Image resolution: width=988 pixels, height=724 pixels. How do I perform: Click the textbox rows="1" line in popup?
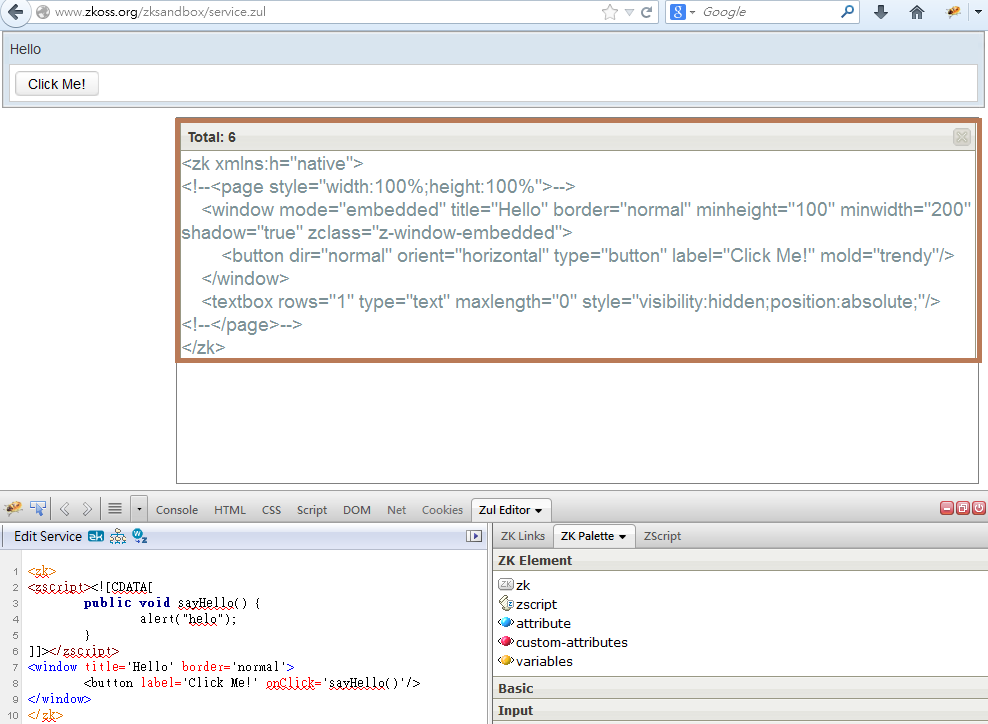[x=571, y=302]
